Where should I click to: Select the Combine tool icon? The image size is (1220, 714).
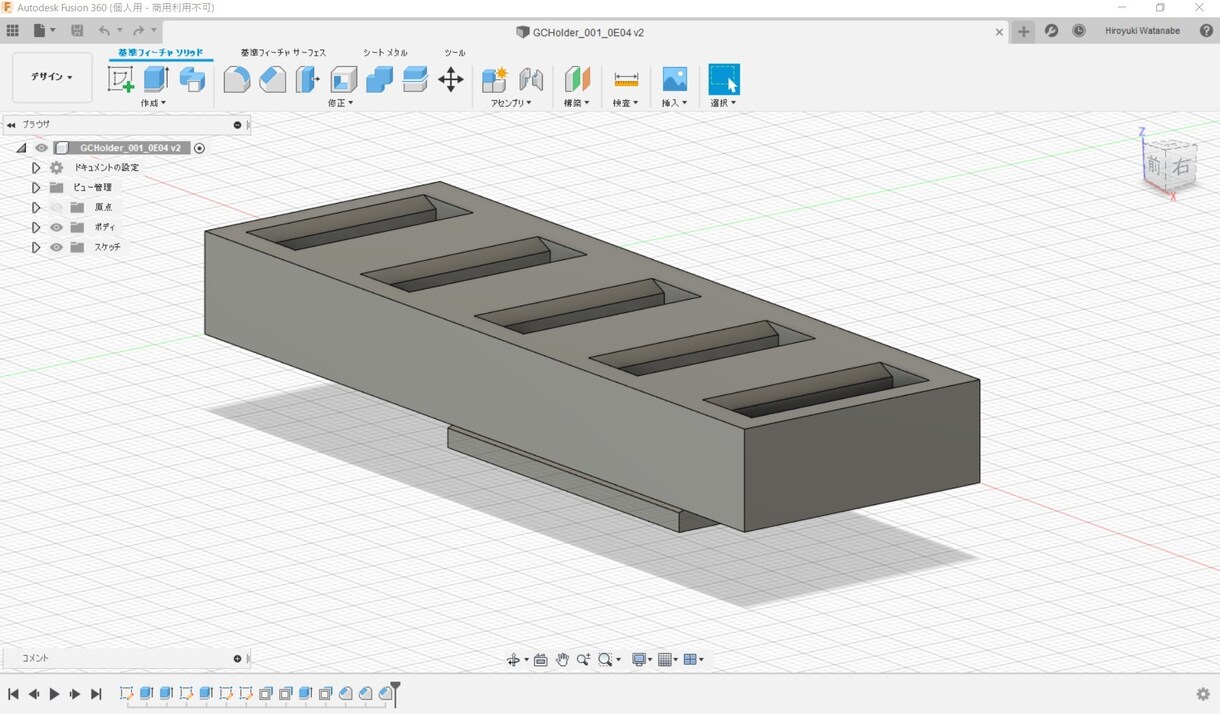[379, 79]
